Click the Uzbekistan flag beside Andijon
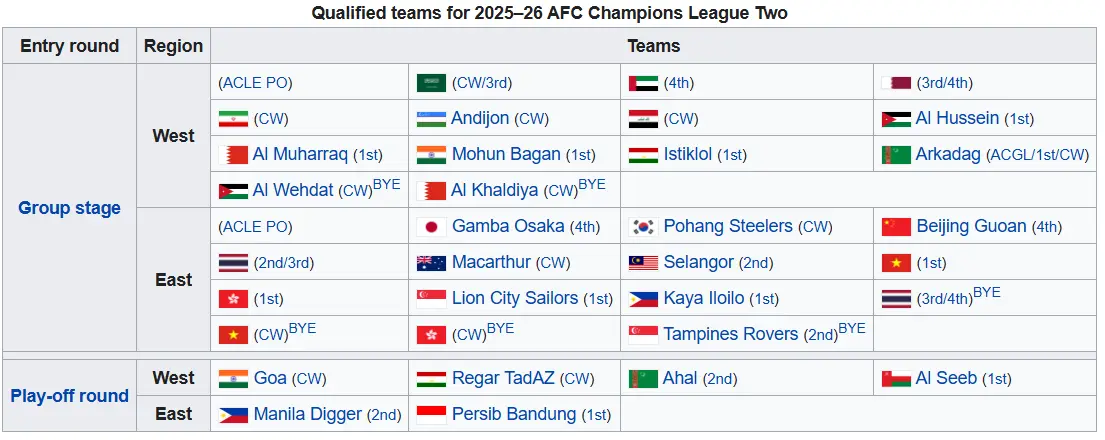Image resolution: width=1105 pixels, height=440 pixels. [431, 118]
